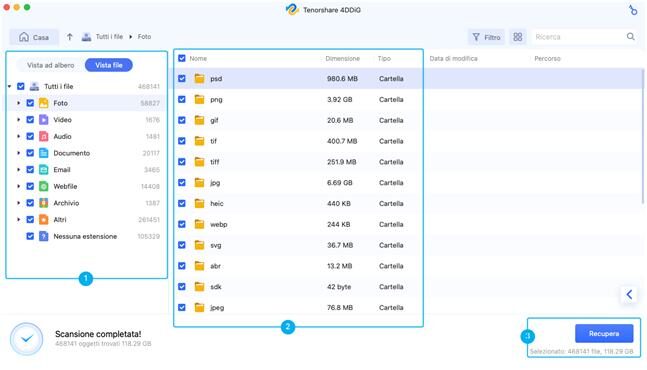This screenshot has width=647, height=370.
Task: Uncheck the psd folder checkbox
Action: (182, 78)
